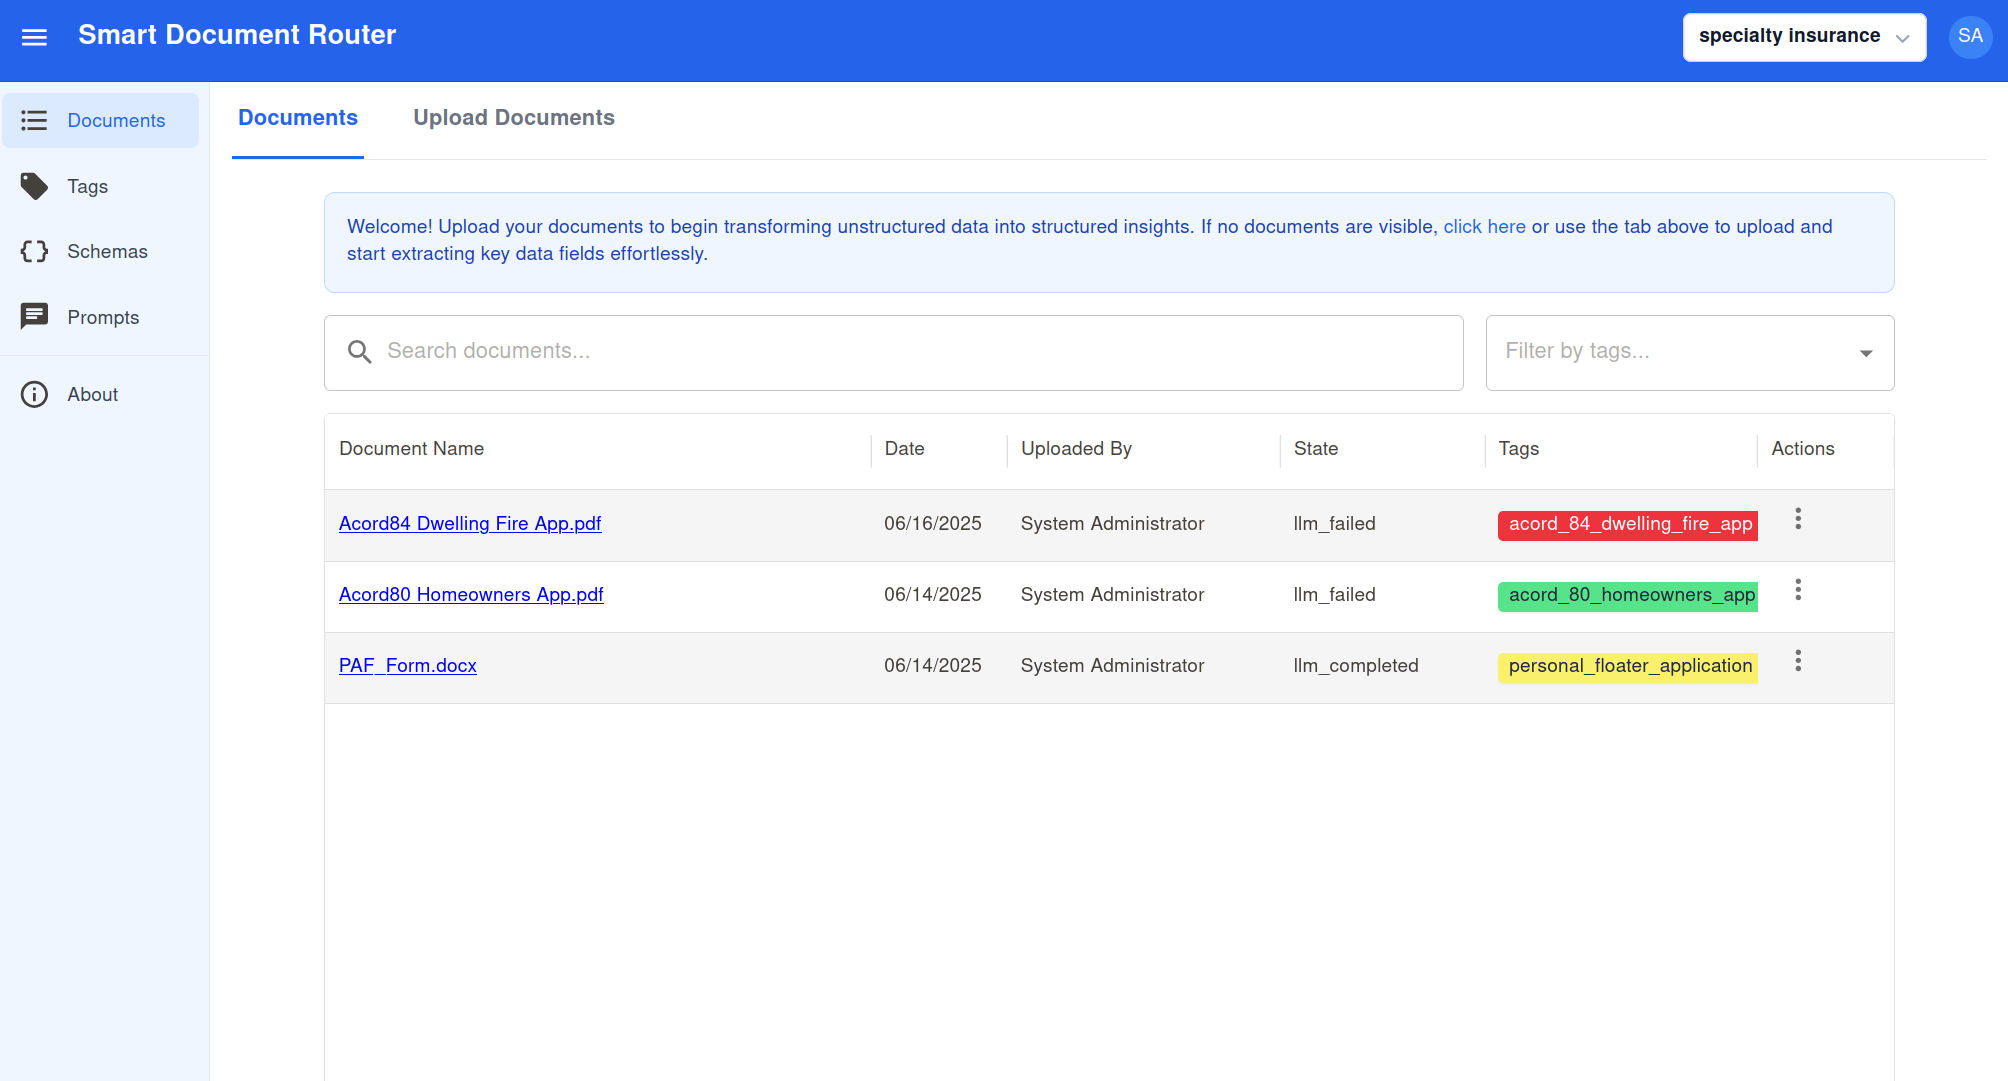Click the Documents list icon in sidebar

(34, 120)
